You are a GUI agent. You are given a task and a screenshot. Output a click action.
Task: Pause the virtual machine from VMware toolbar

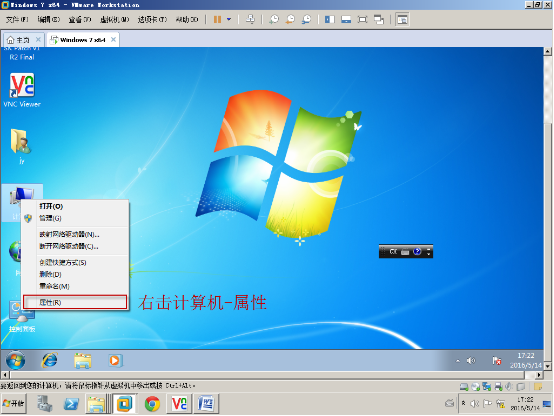[x=217, y=19]
